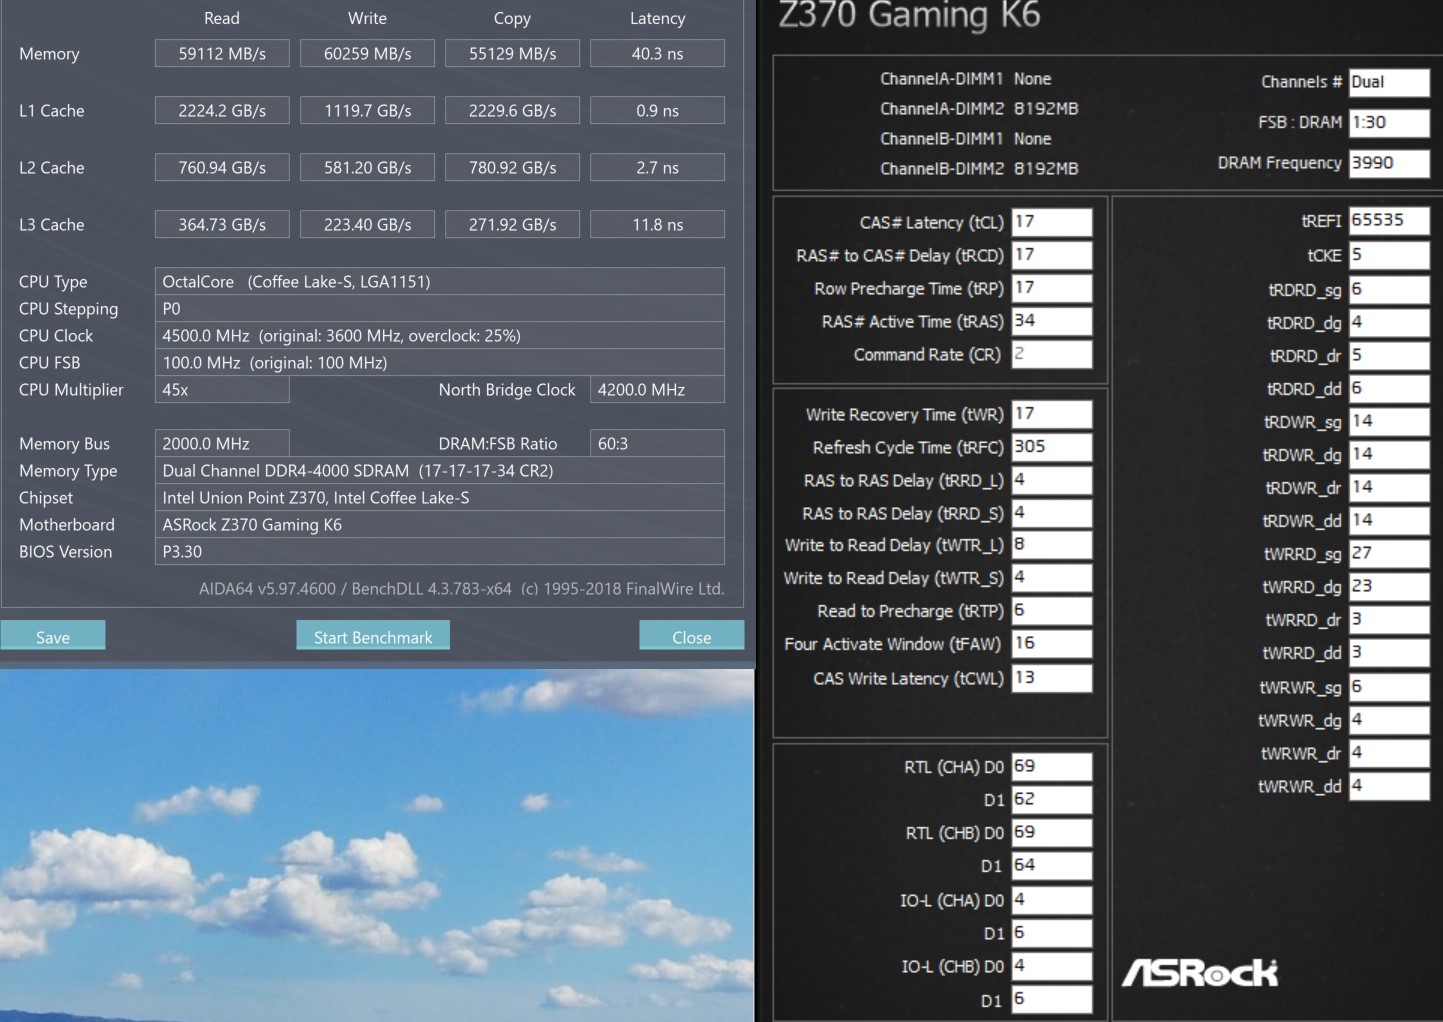Click the DRAM Frequency field showing 3990

1389,163
